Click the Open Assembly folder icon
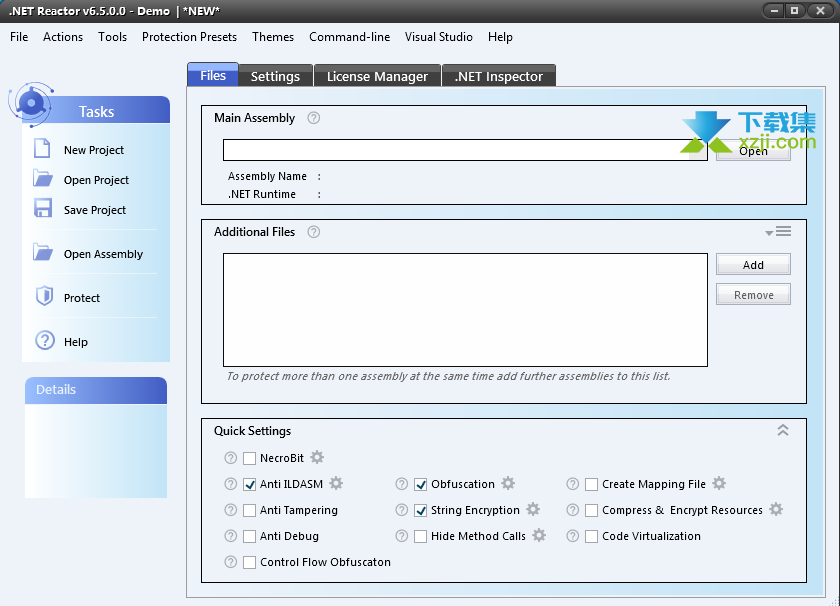 pyautogui.click(x=42, y=253)
